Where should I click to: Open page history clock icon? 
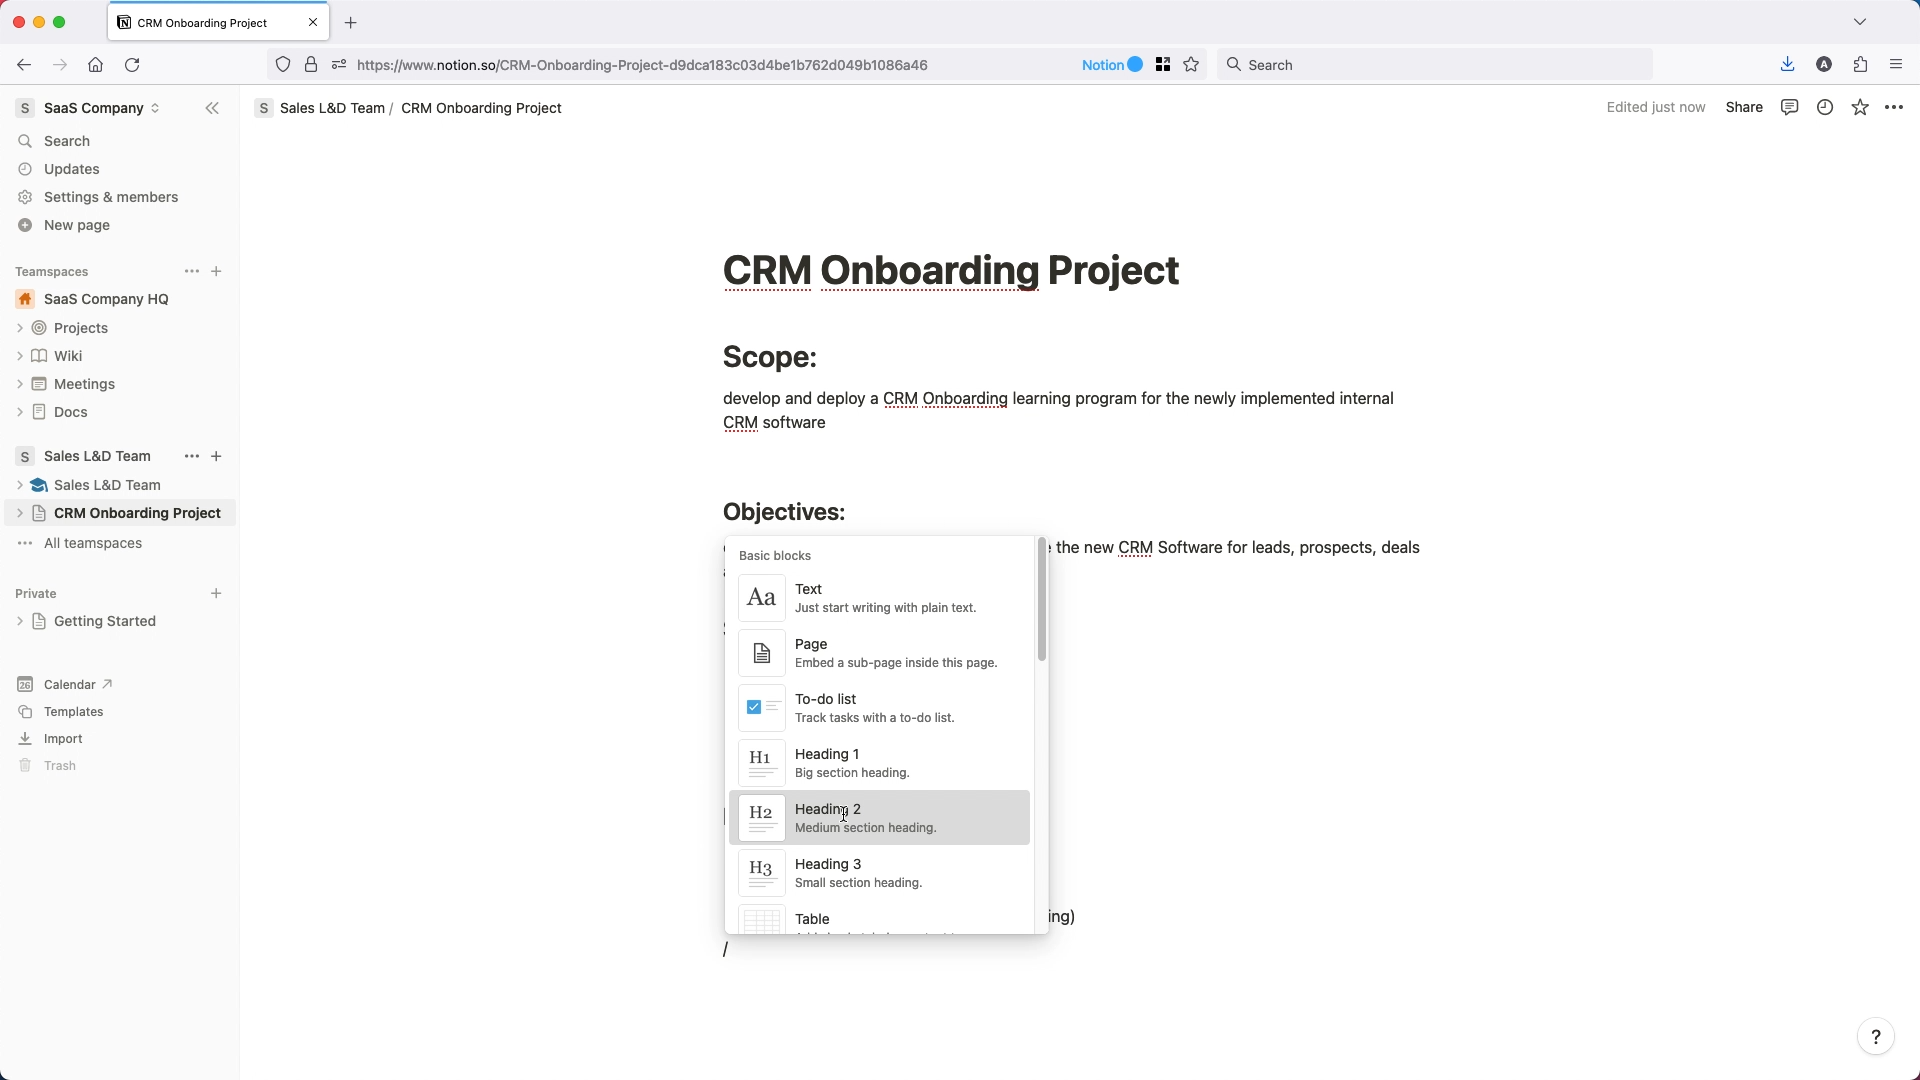click(1825, 107)
